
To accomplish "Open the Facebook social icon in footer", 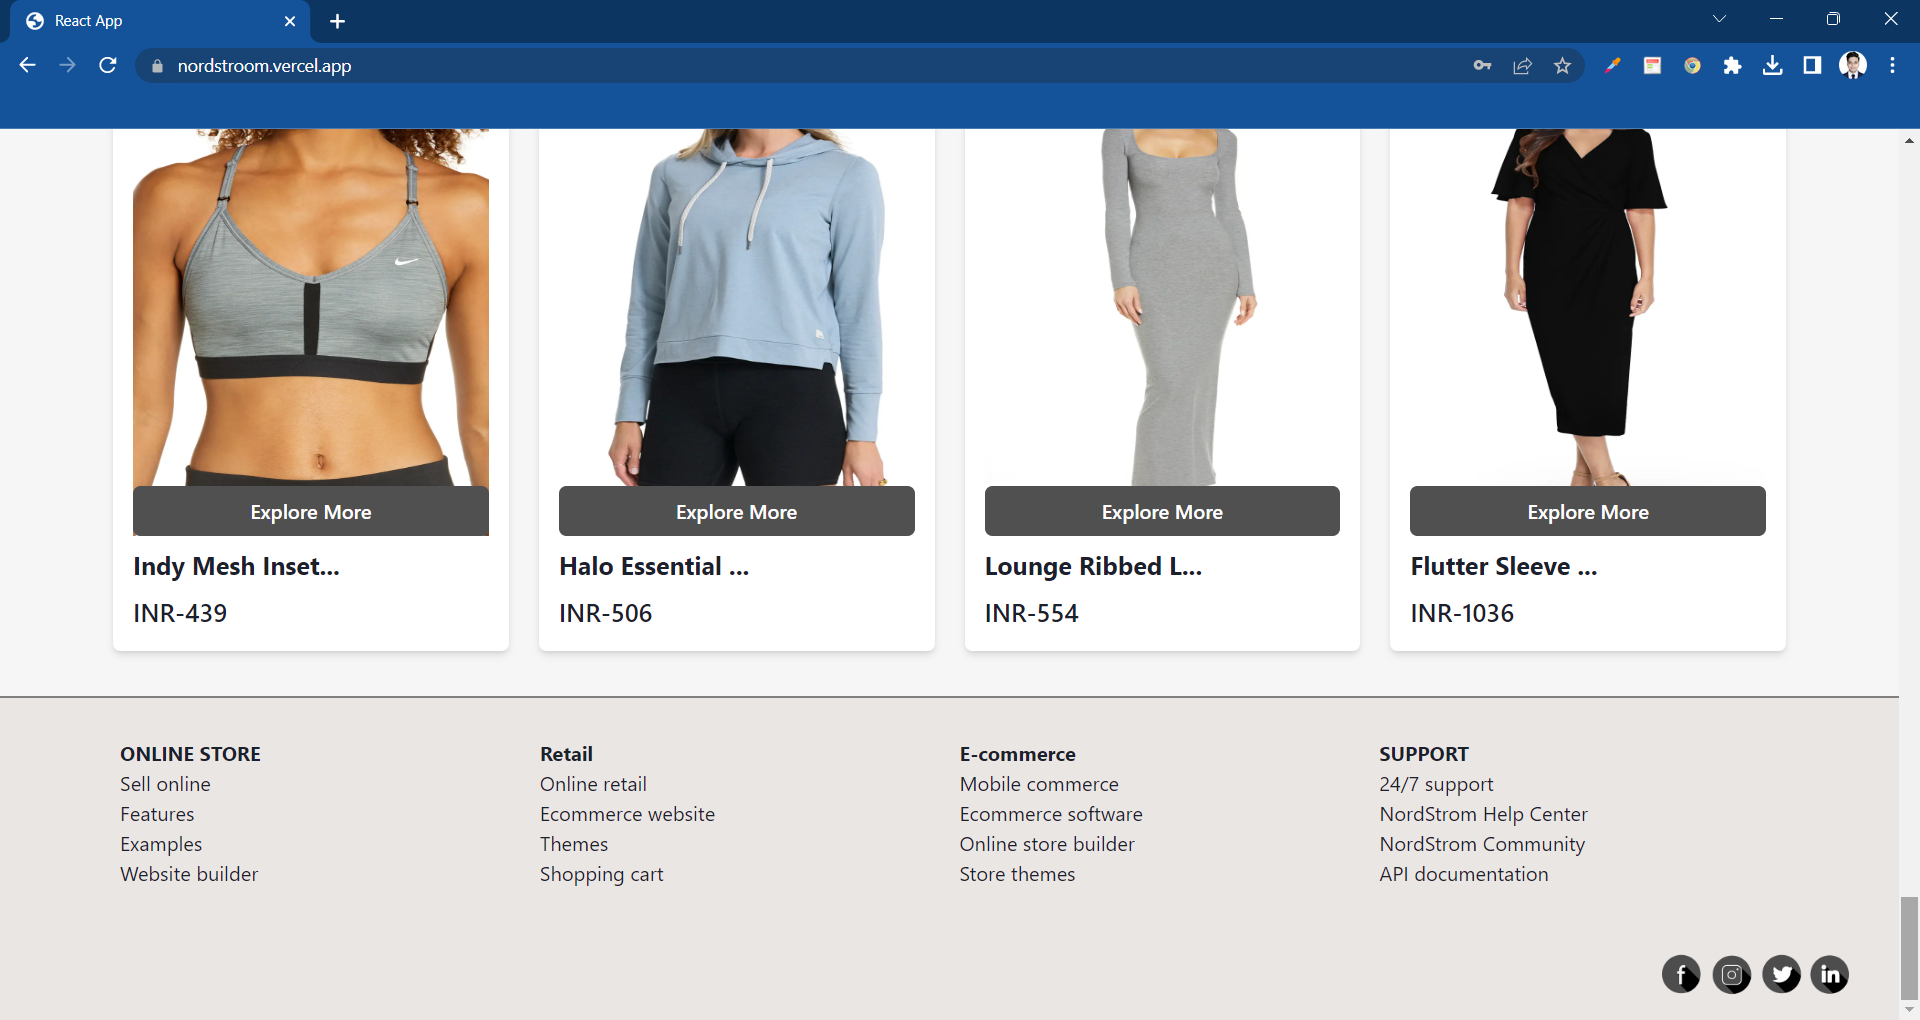I will (1681, 974).
